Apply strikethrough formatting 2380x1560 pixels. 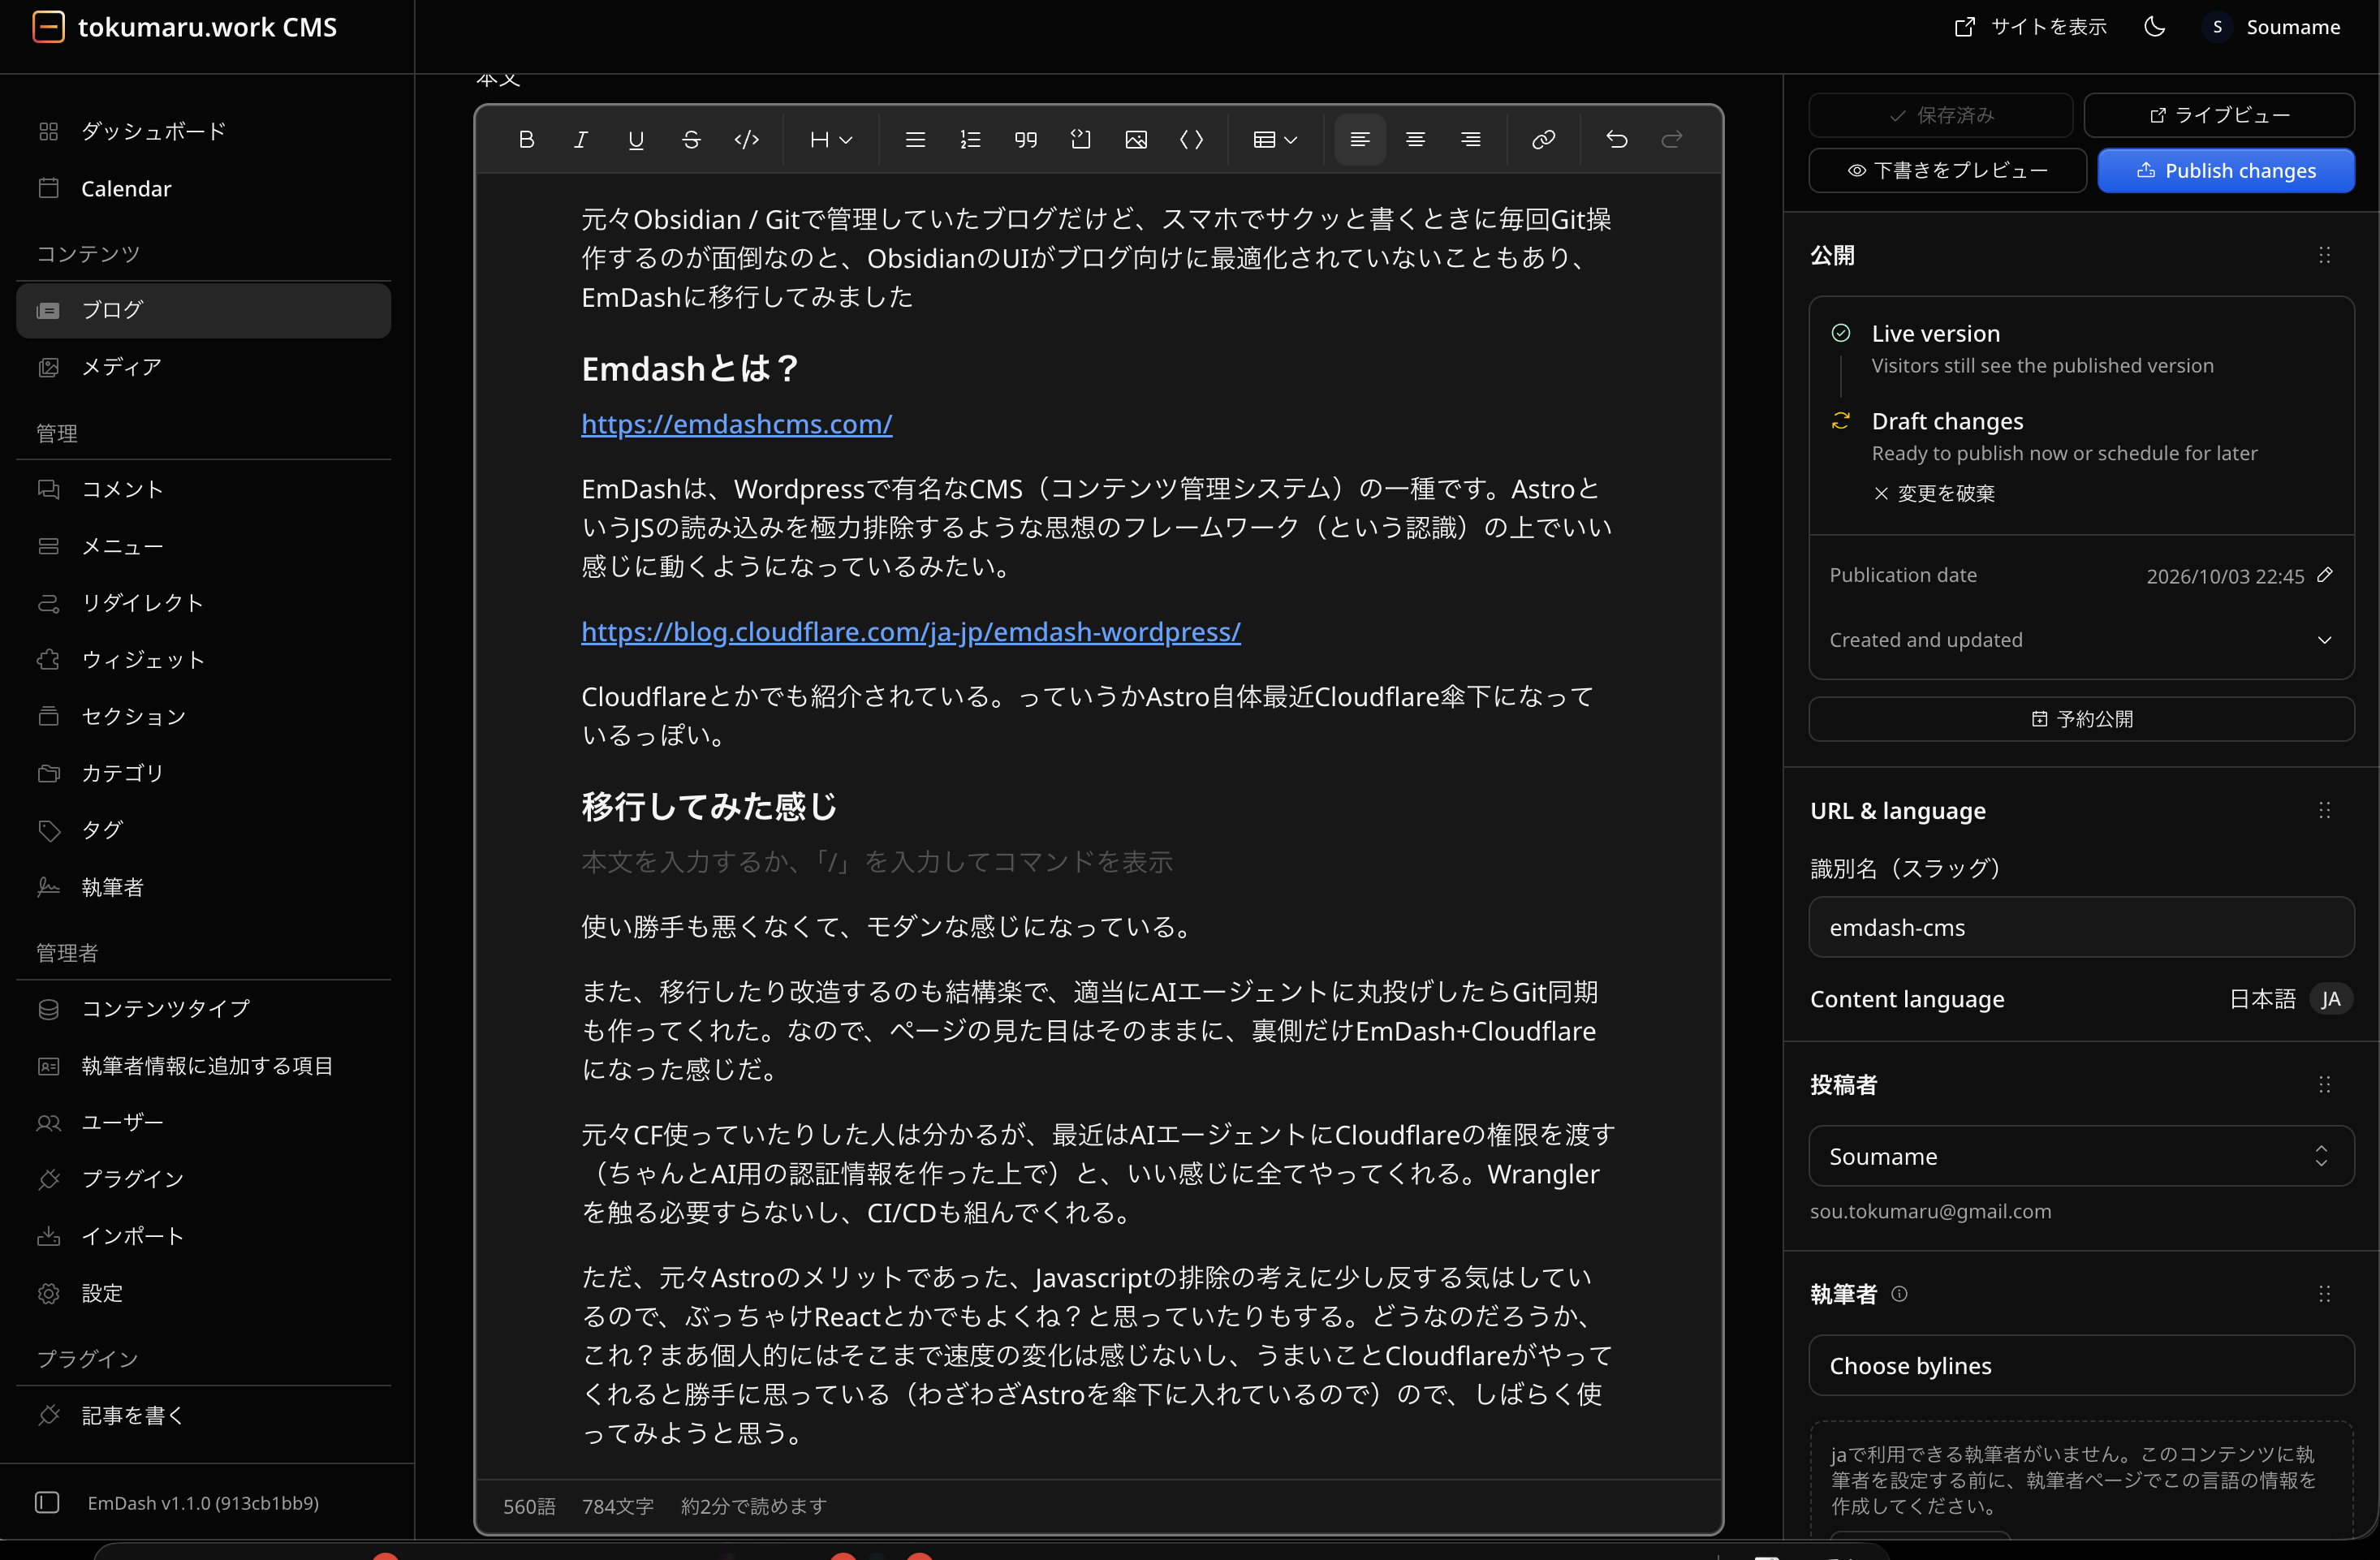pos(691,140)
